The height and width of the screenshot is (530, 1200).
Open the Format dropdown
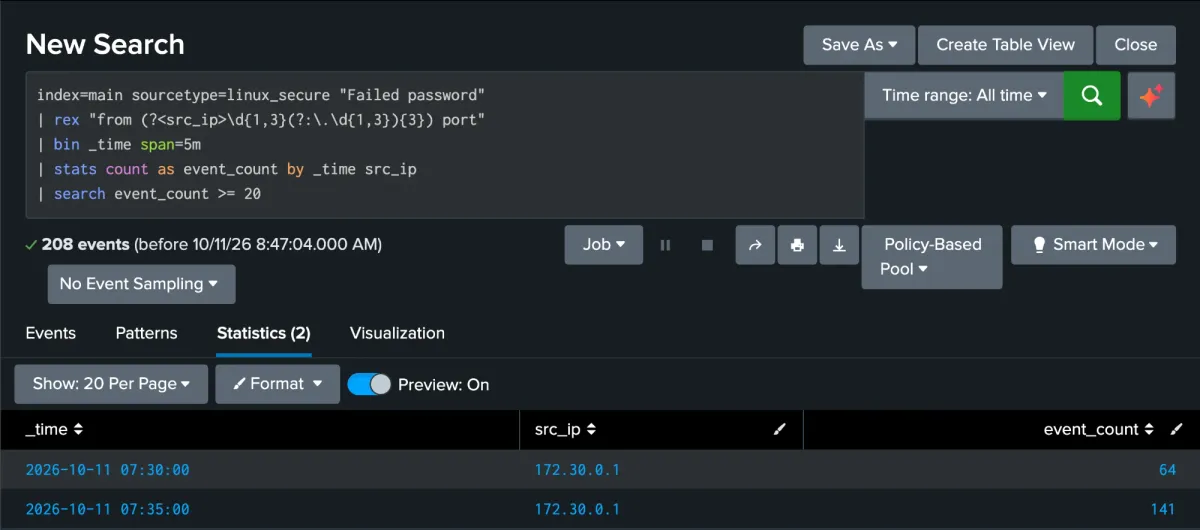(x=278, y=384)
